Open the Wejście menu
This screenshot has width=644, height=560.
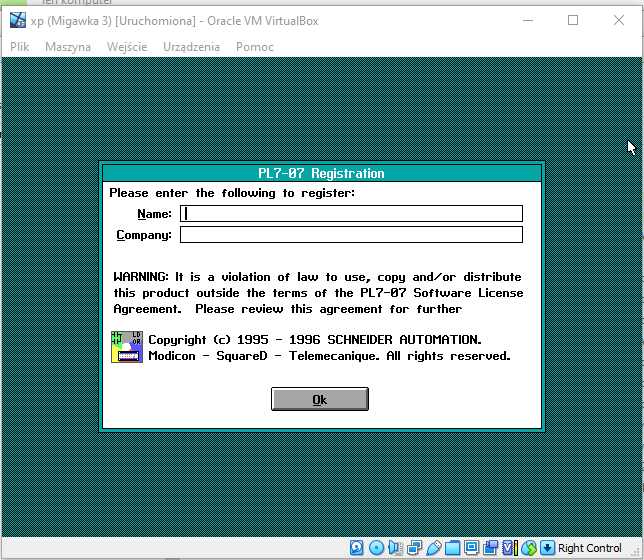127,47
